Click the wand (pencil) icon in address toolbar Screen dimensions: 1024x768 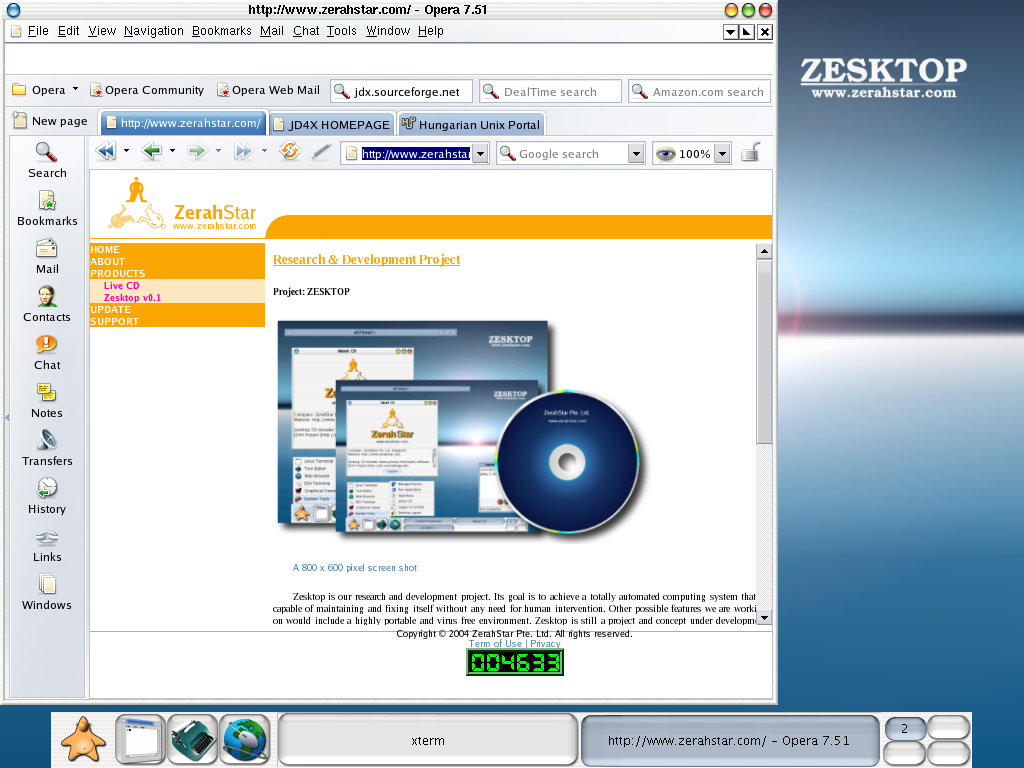(x=321, y=152)
